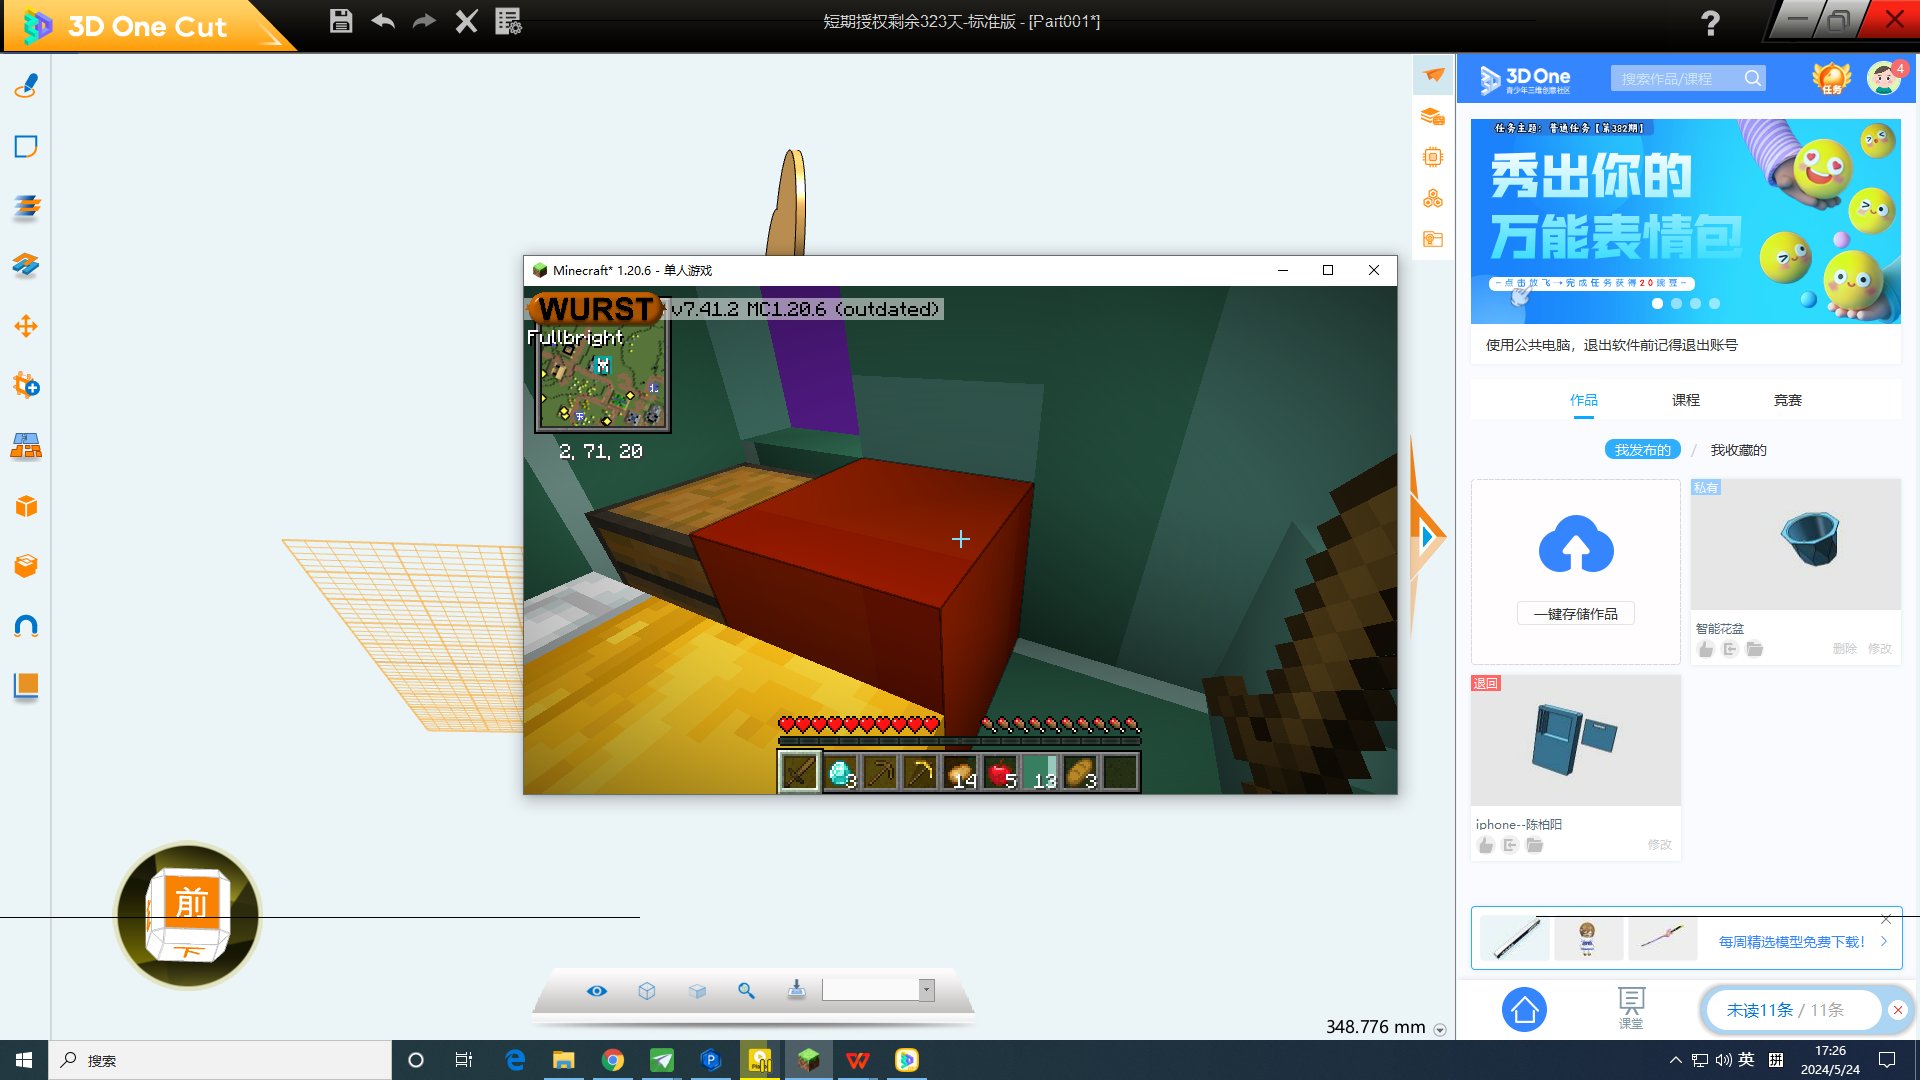
Task: Click the redo arrow in the top toolbar
Action: pyautogui.click(x=424, y=21)
